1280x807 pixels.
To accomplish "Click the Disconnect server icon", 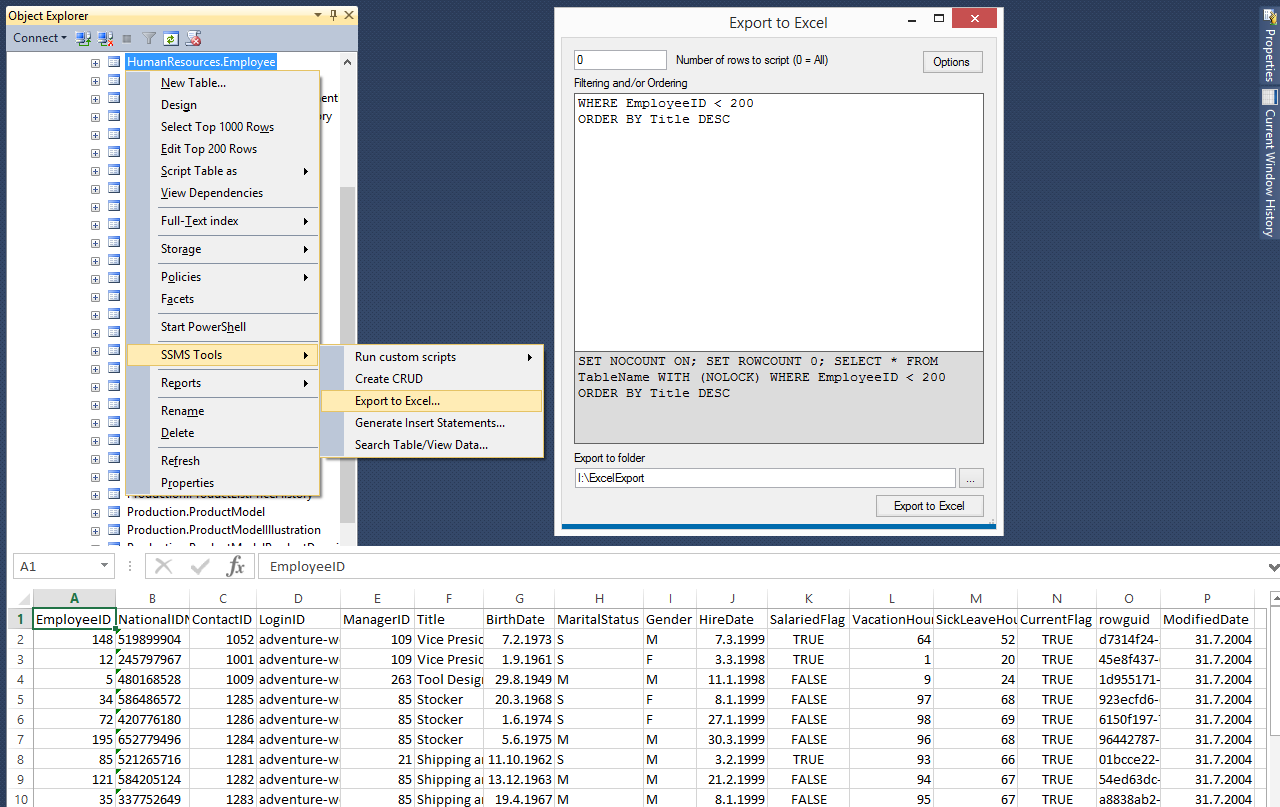I will [x=105, y=38].
